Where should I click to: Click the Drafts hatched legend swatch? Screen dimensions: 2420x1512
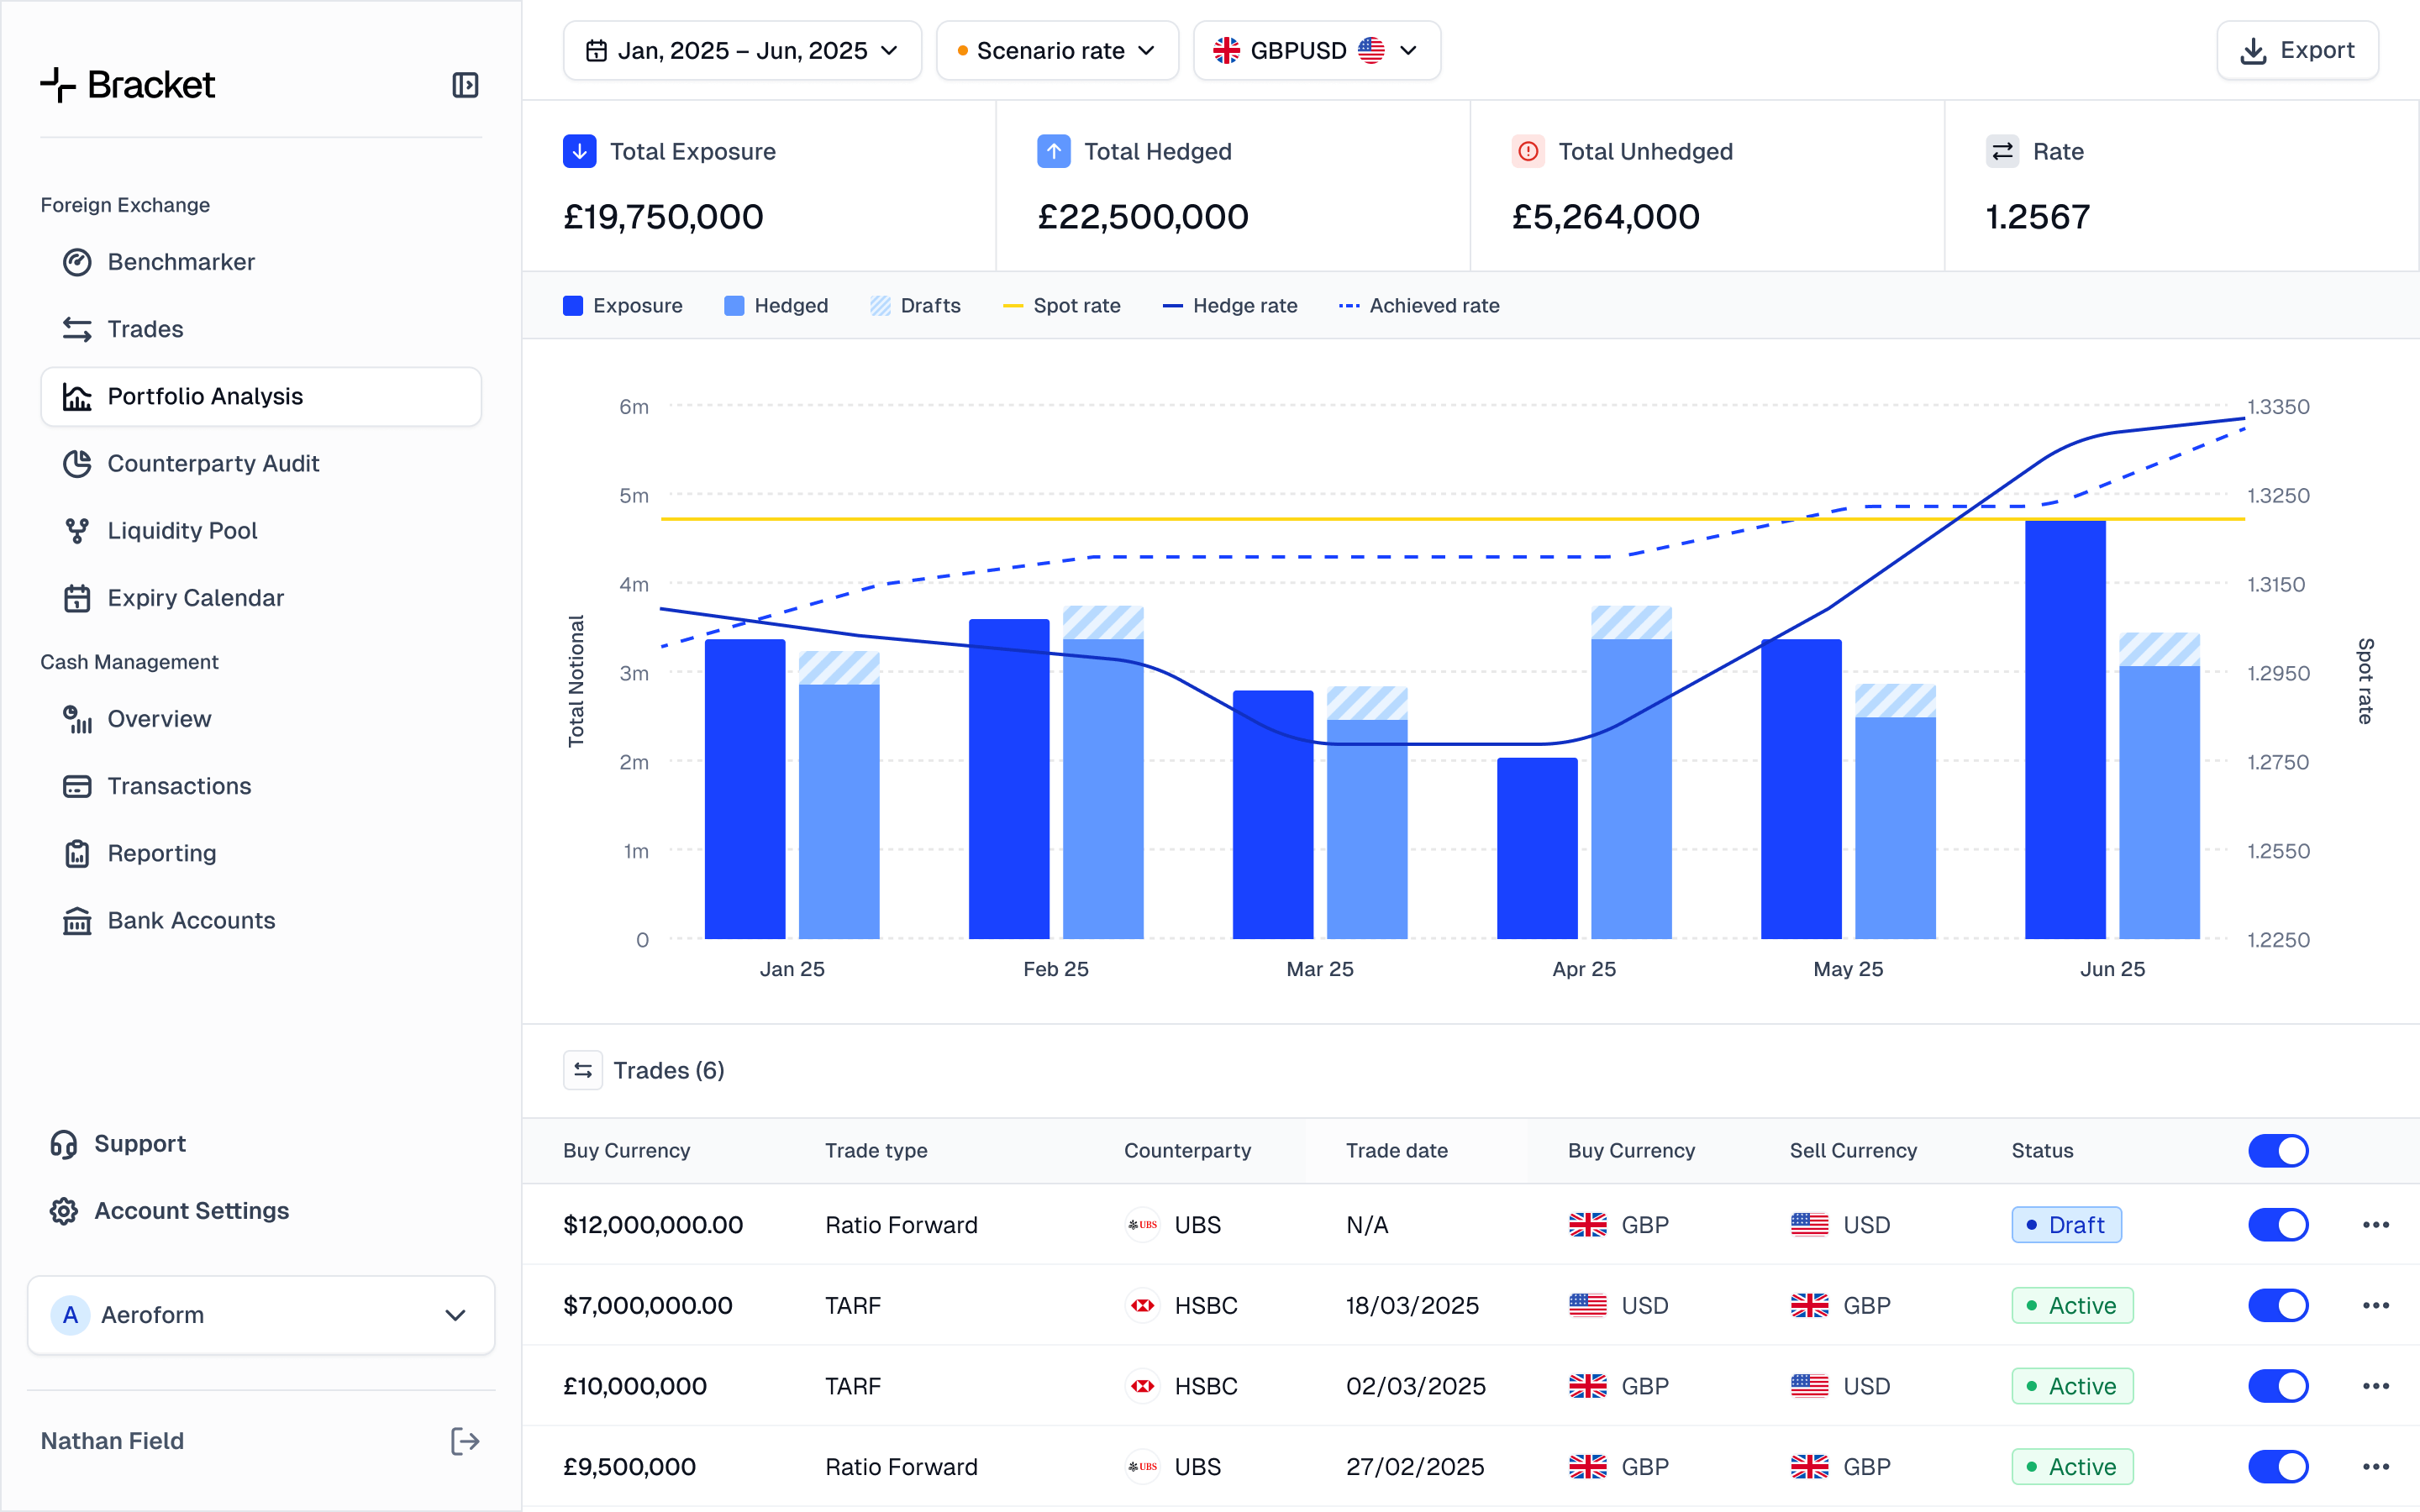click(x=880, y=306)
